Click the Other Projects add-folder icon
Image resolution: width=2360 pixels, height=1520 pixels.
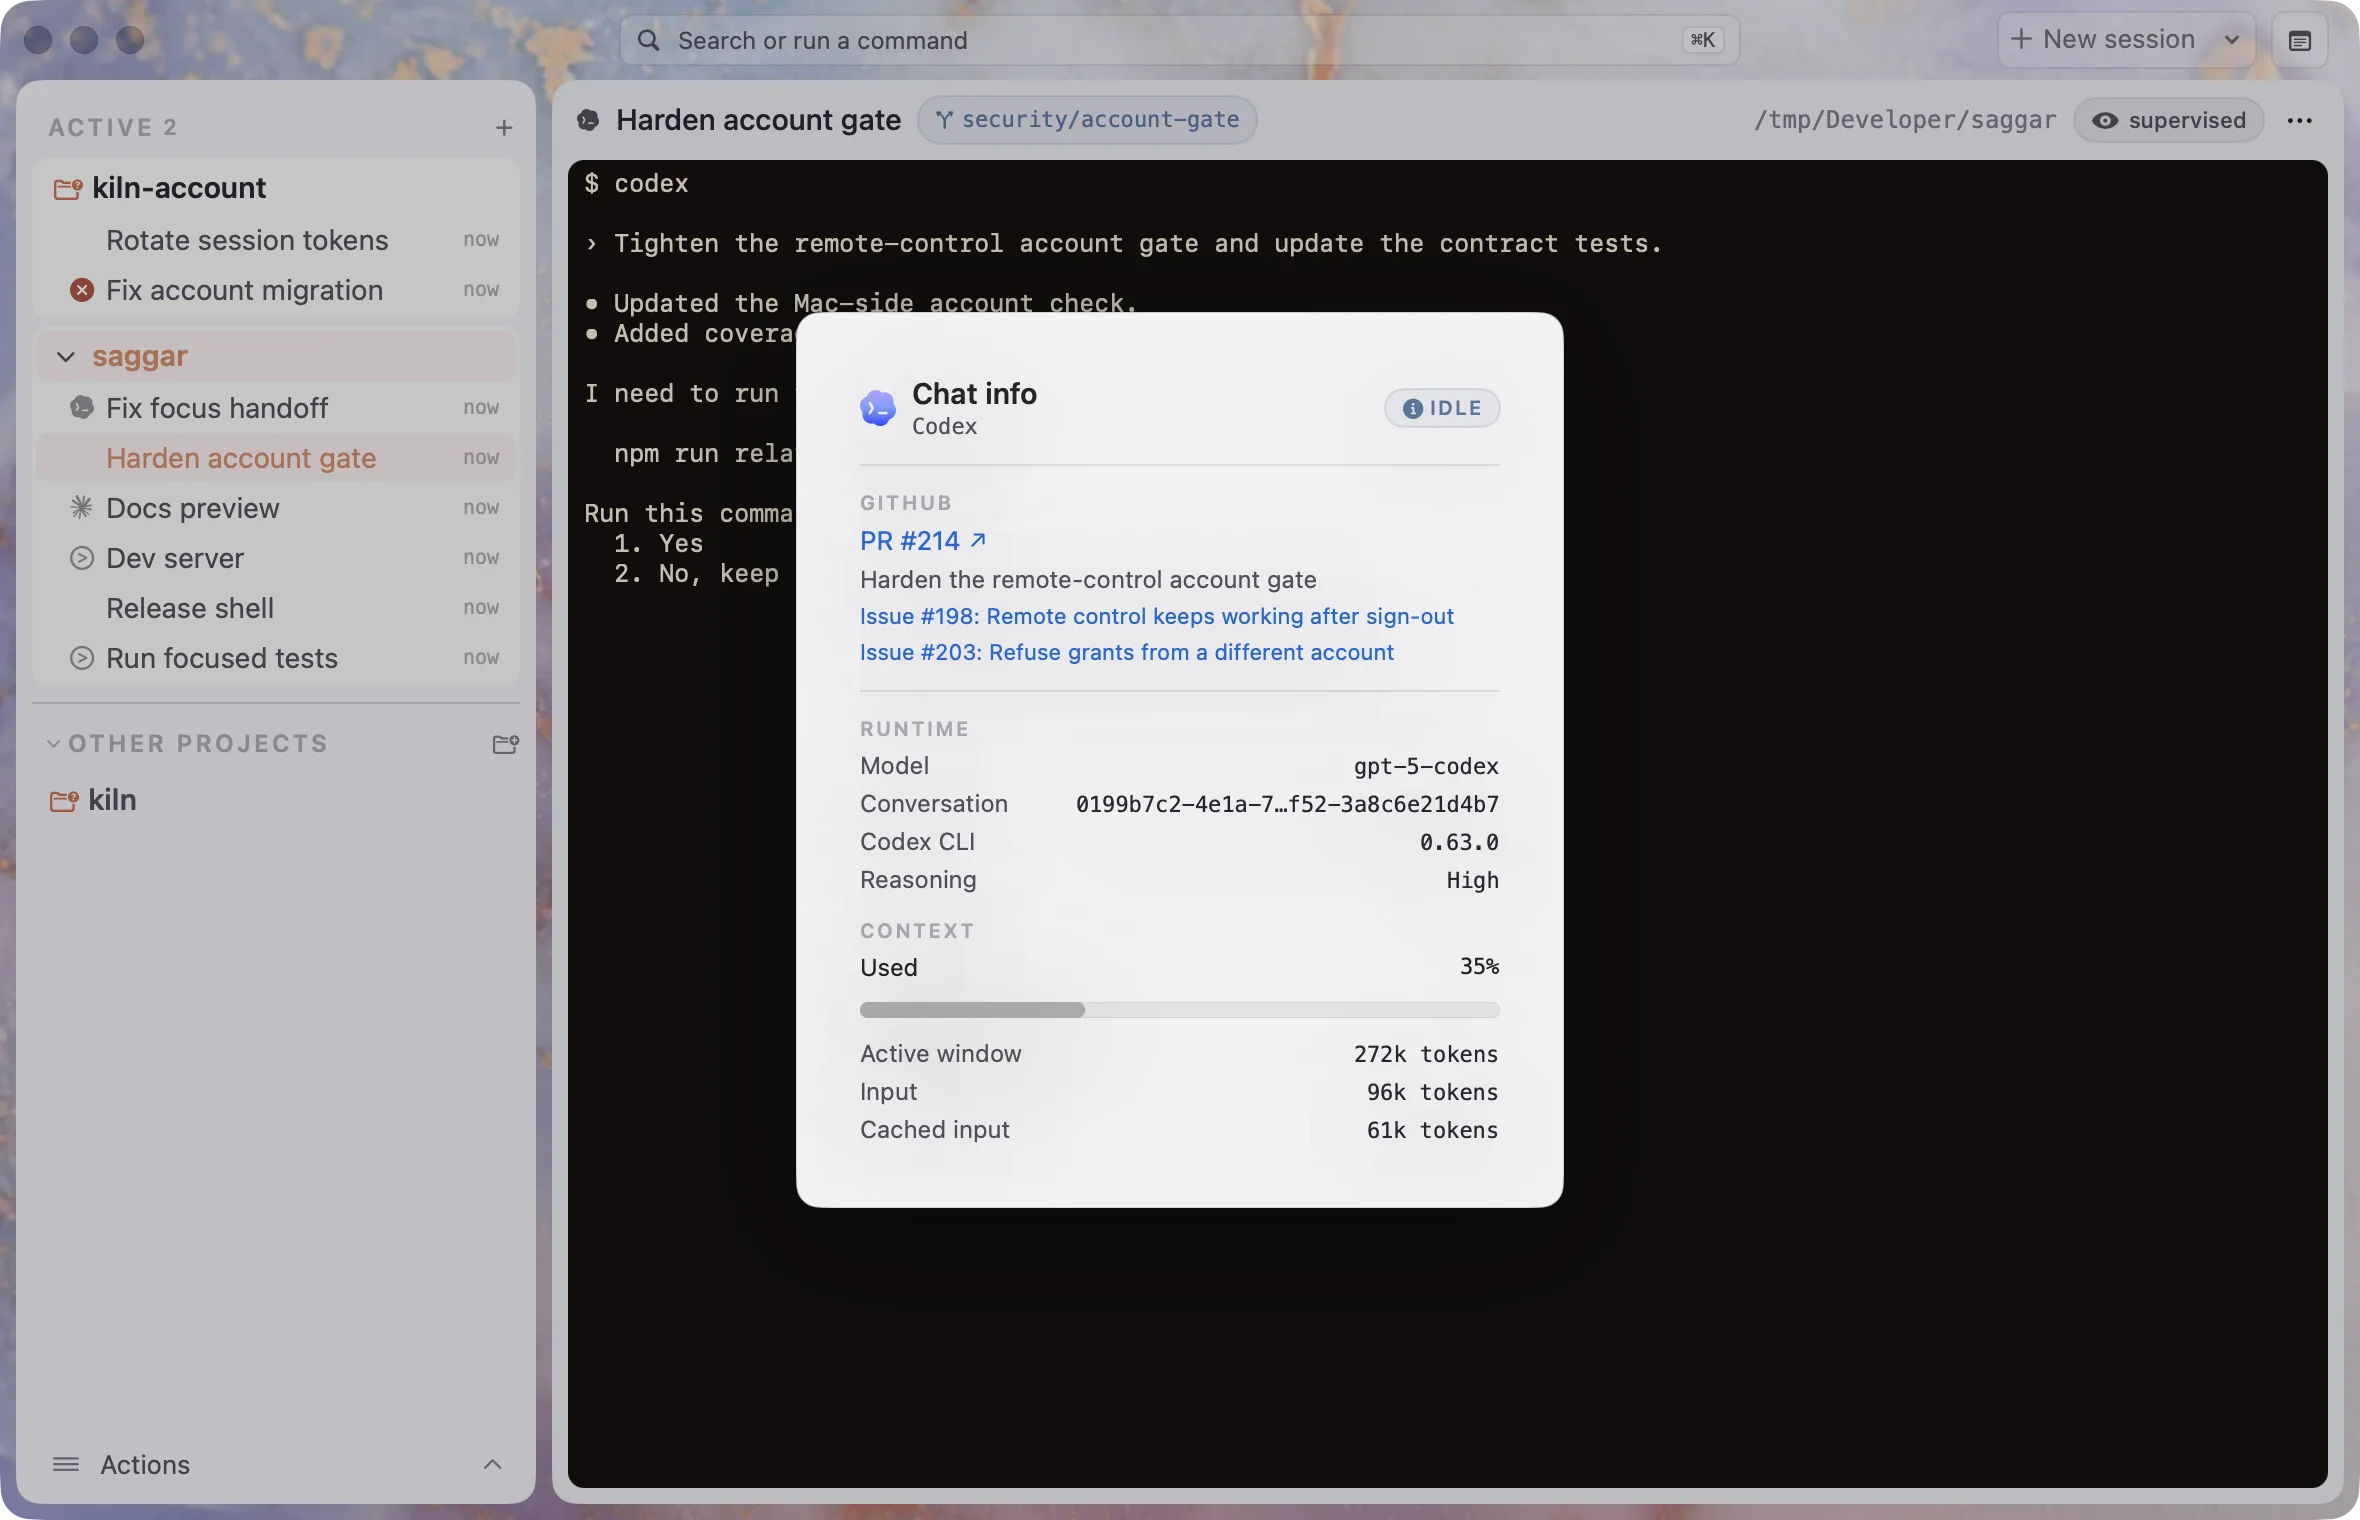[505, 744]
